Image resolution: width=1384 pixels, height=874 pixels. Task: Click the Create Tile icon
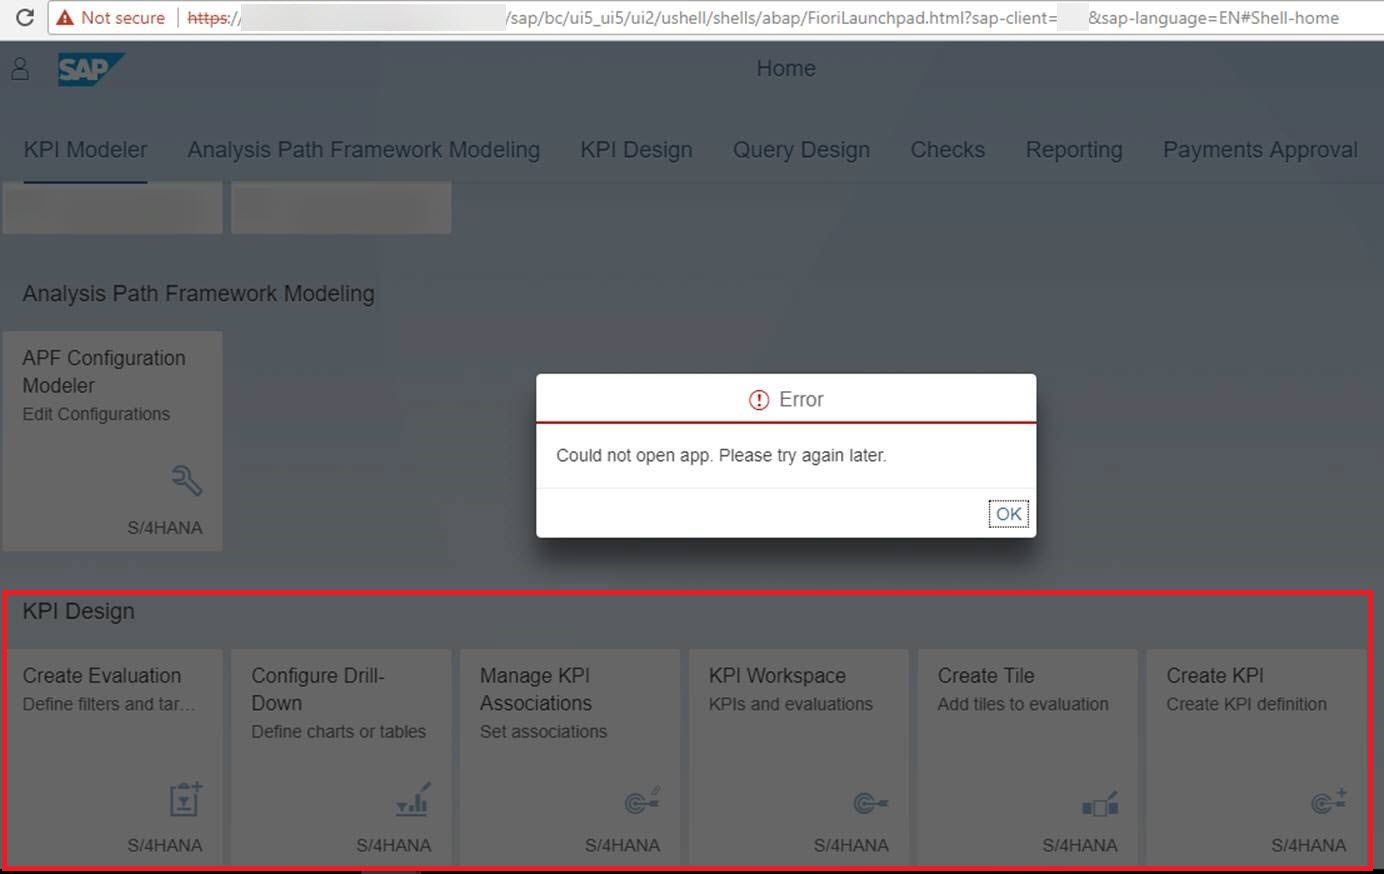(x=1100, y=803)
